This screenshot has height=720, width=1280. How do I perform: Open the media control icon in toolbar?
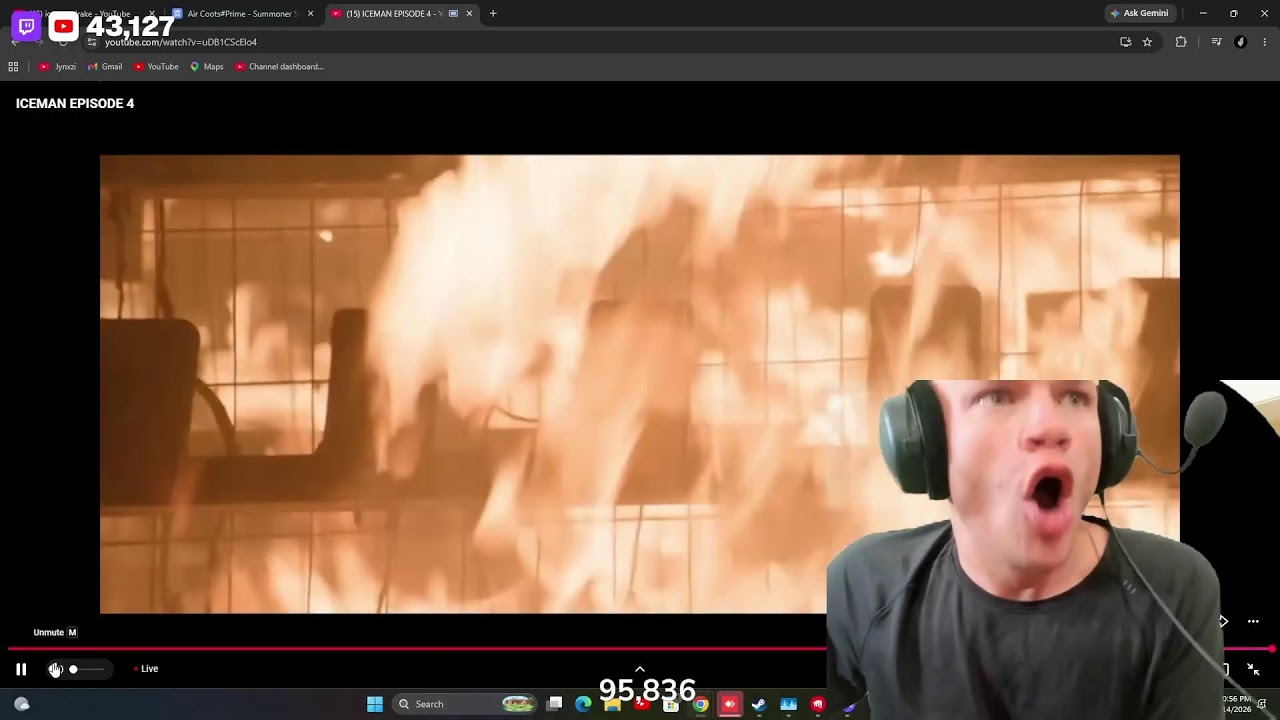[x=1216, y=42]
